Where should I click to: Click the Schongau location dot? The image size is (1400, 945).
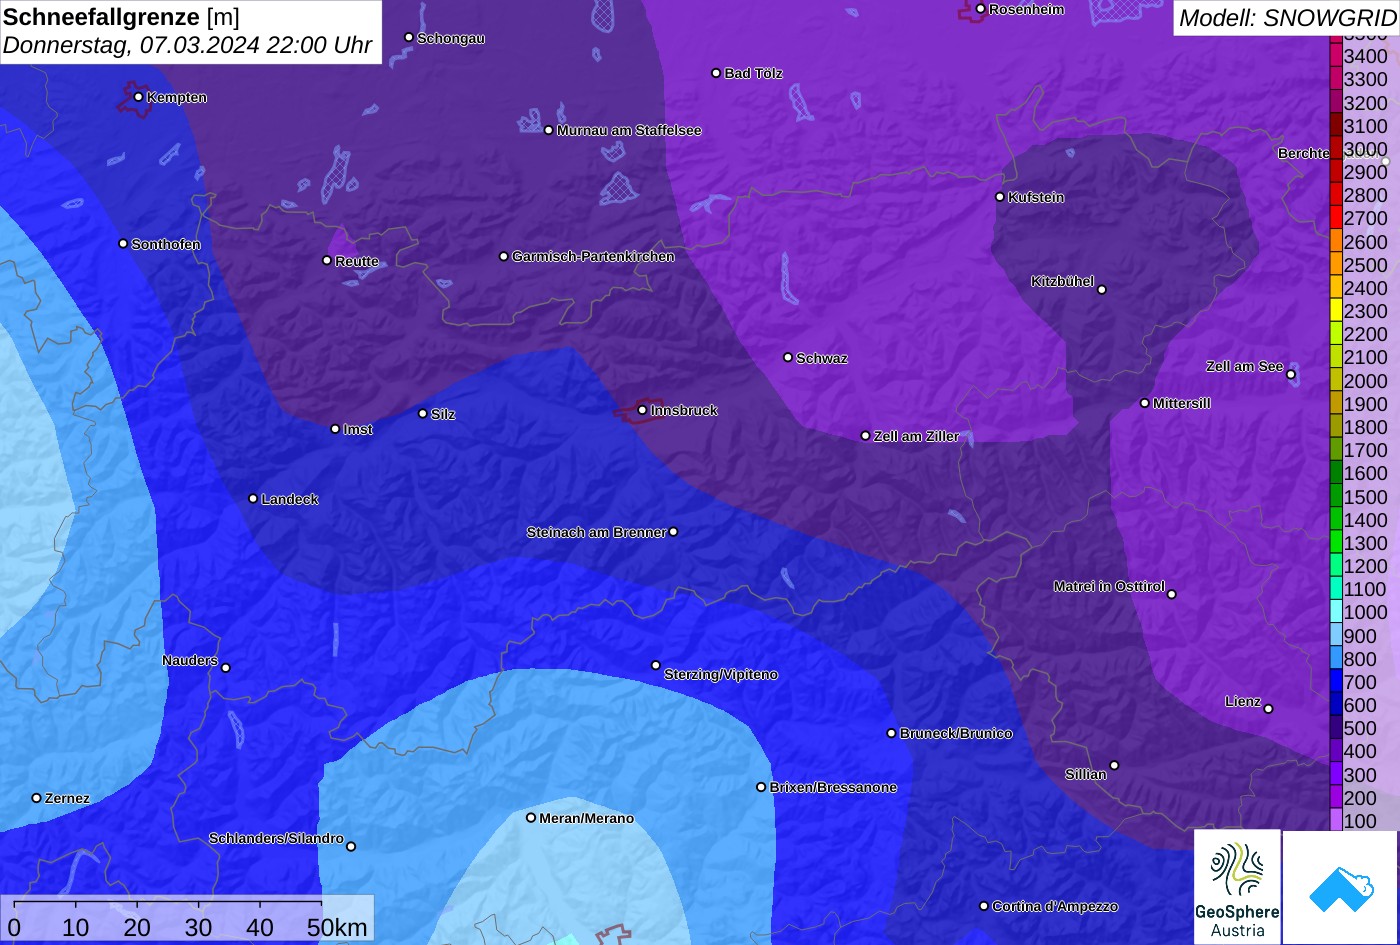tap(409, 37)
